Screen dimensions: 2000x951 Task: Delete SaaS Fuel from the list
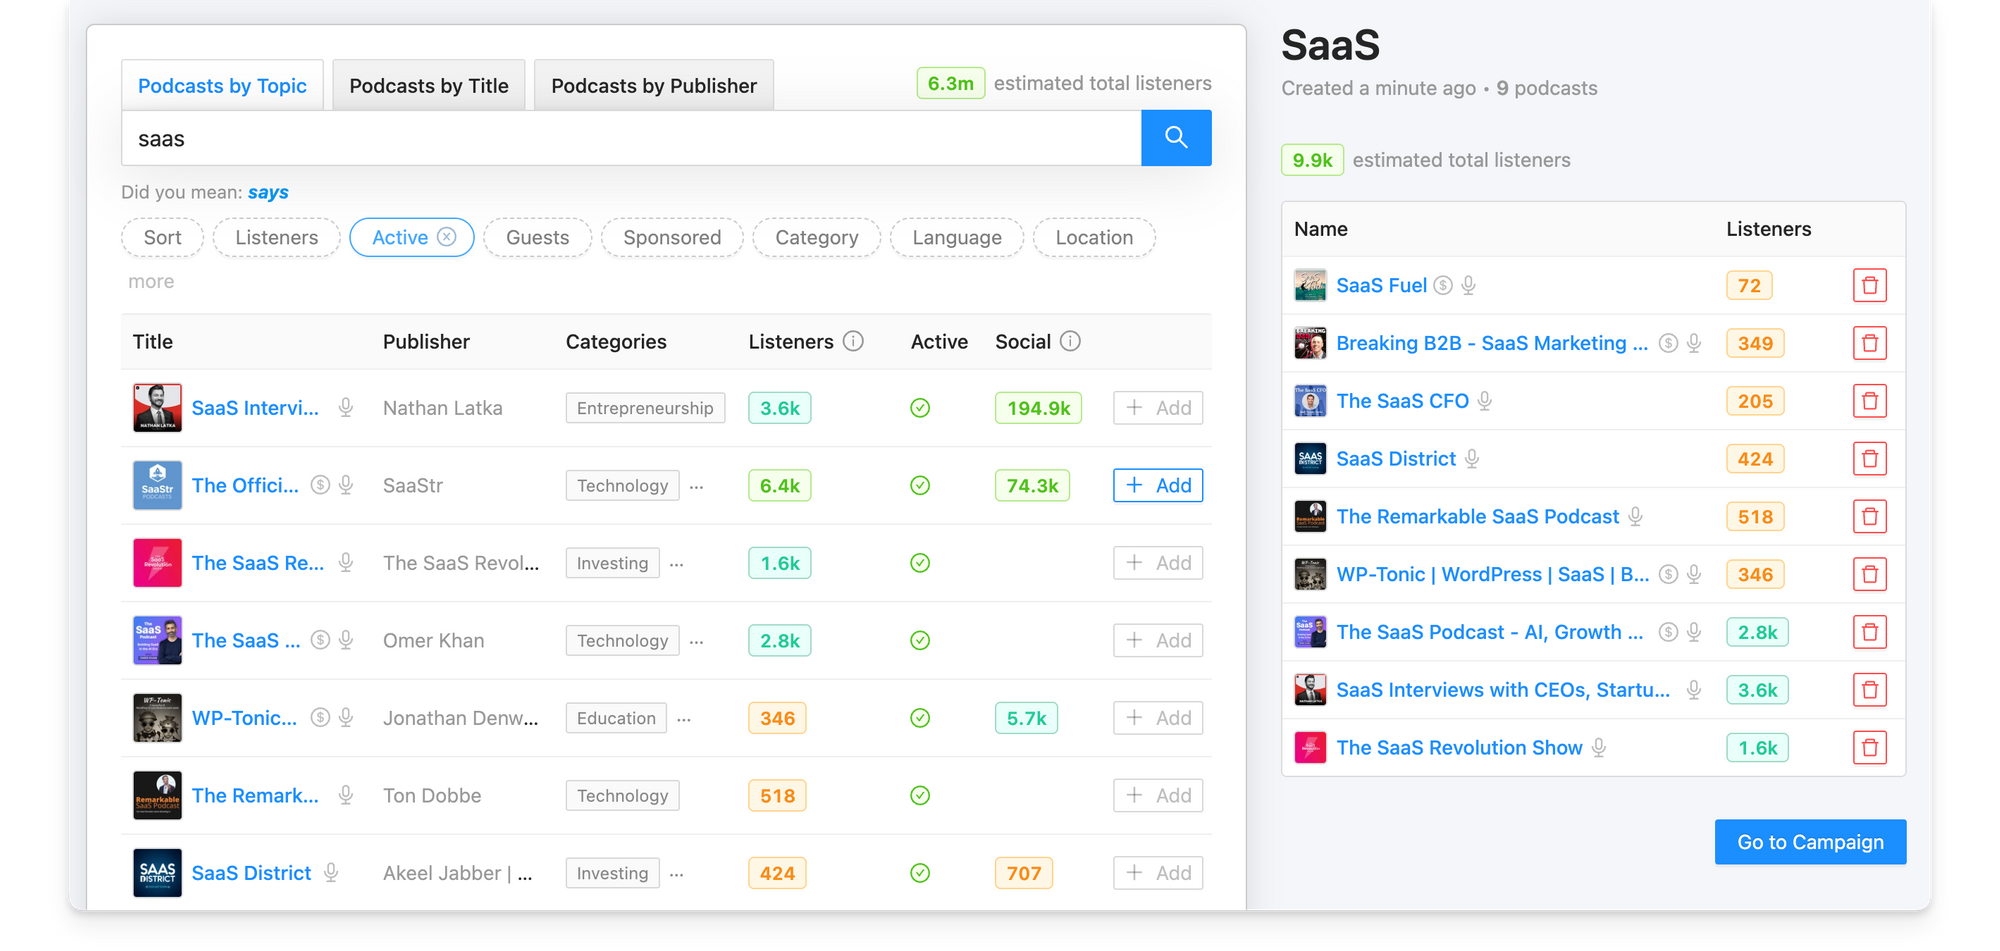pos(1869,286)
